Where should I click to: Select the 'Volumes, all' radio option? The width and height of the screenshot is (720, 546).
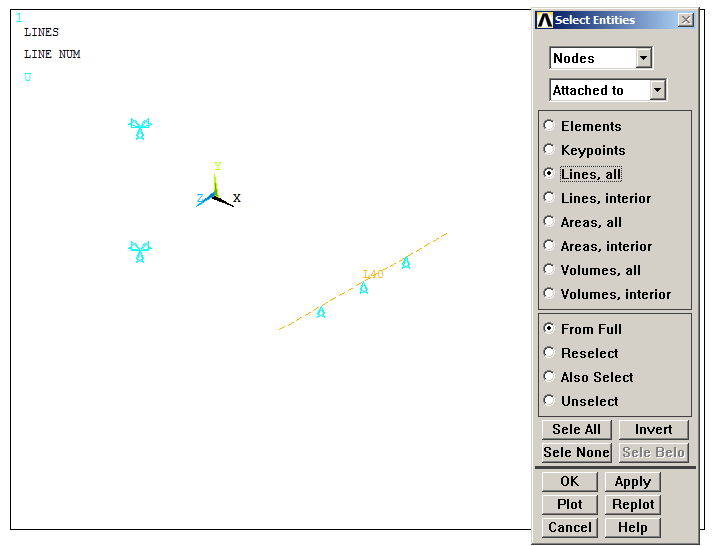[549, 269]
